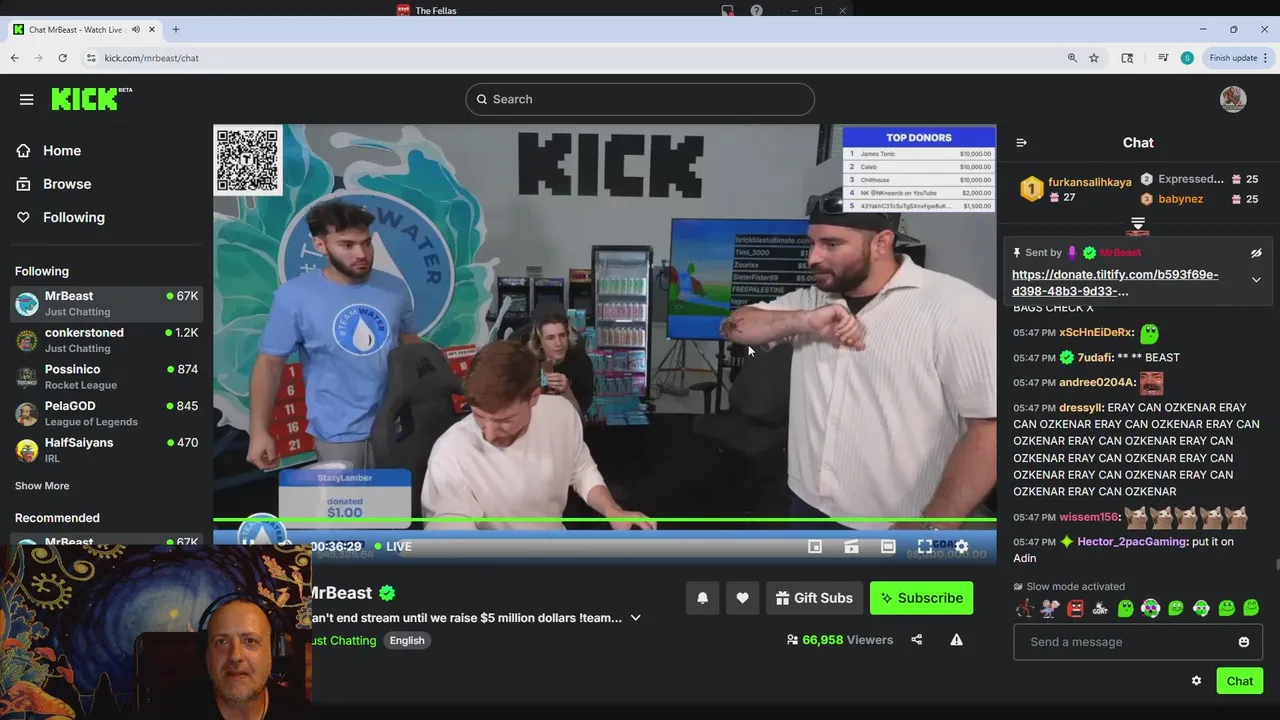The width and height of the screenshot is (1280, 720).
Task: Toggle theater mode on the player
Action: click(888, 546)
